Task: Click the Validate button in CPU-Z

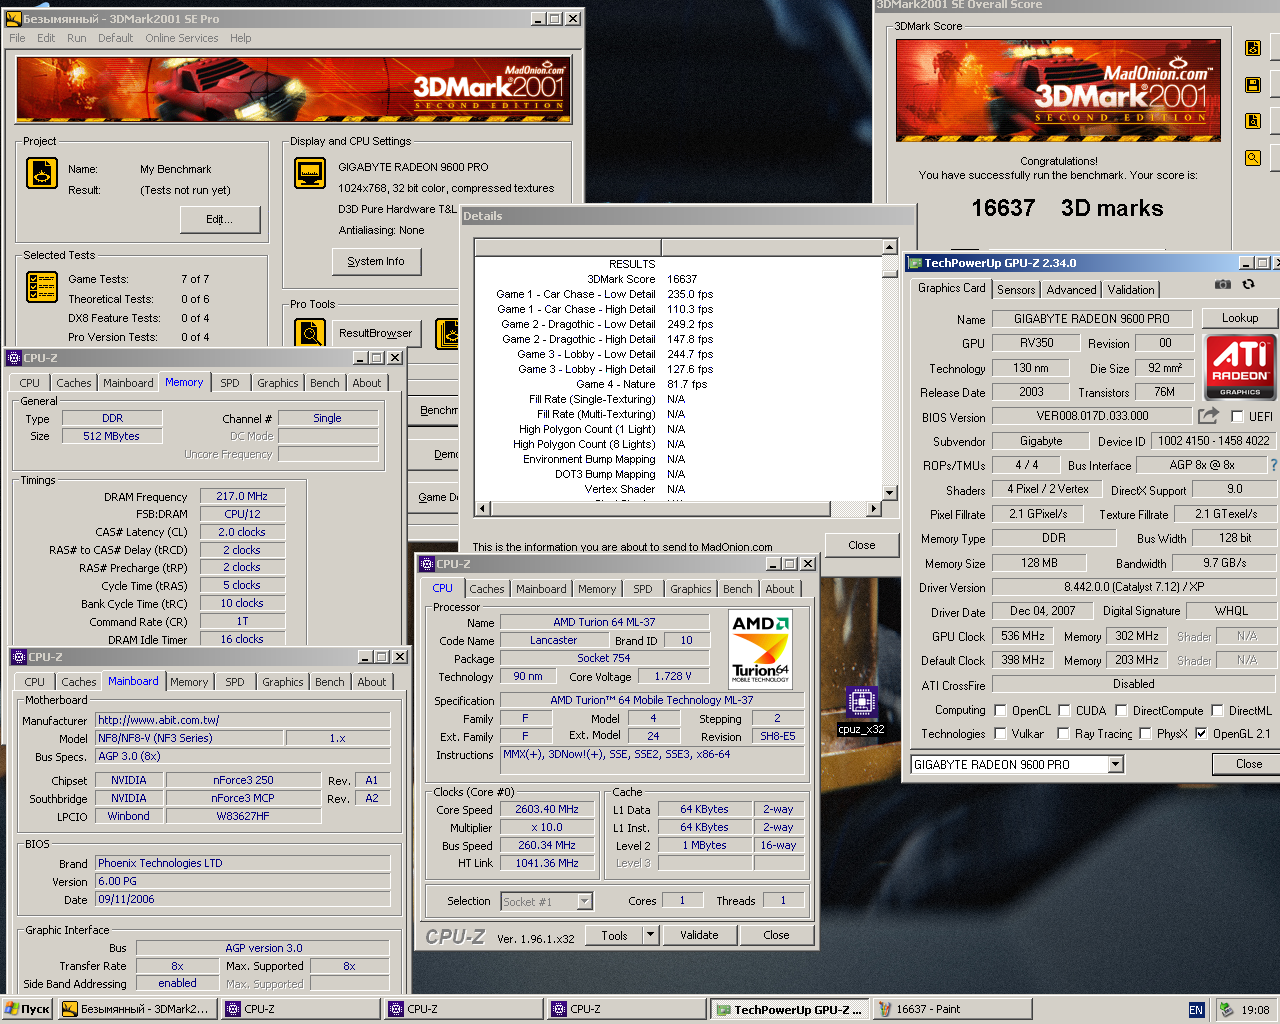Action: click(699, 935)
